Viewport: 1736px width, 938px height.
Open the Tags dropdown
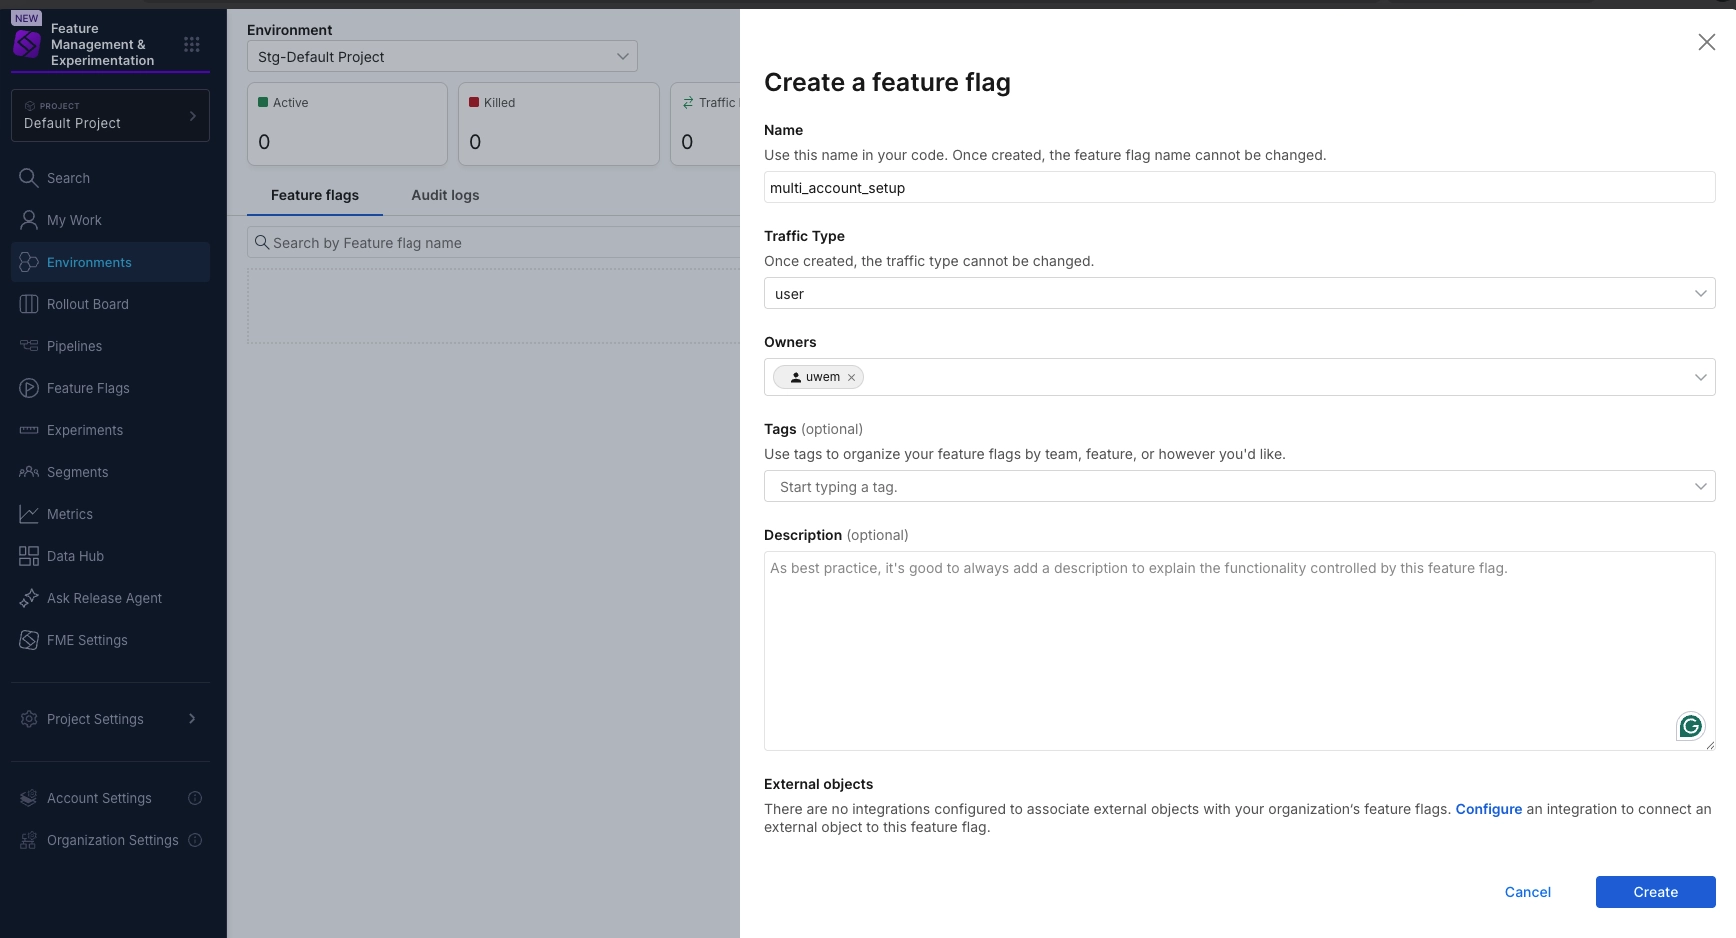point(1239,486)
